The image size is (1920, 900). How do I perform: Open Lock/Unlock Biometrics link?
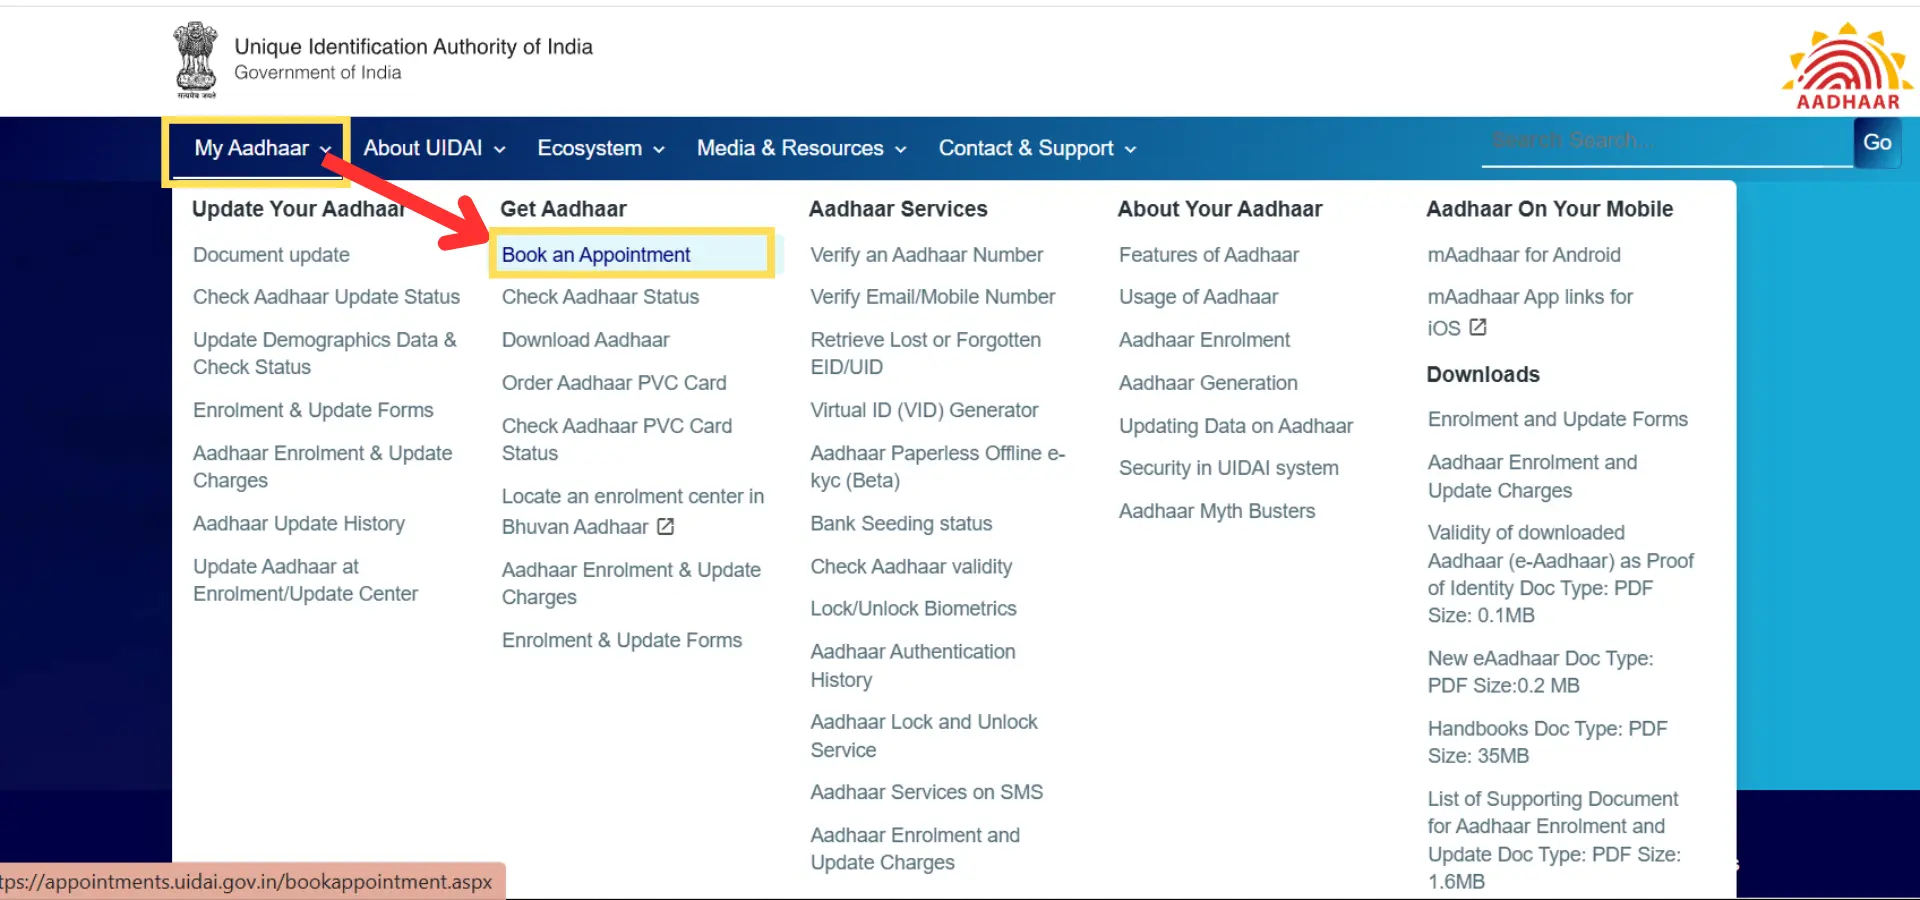pyautogui.click(x=913, y=608)
